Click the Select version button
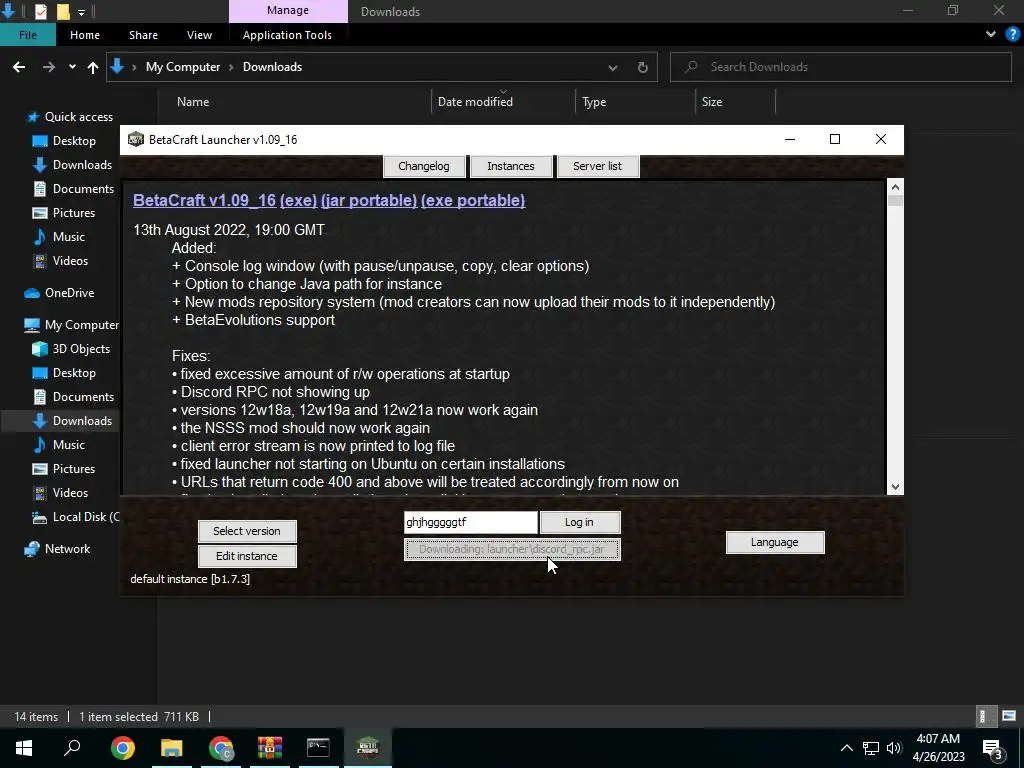Viewport: 1024px width, 768px height. 247,531
